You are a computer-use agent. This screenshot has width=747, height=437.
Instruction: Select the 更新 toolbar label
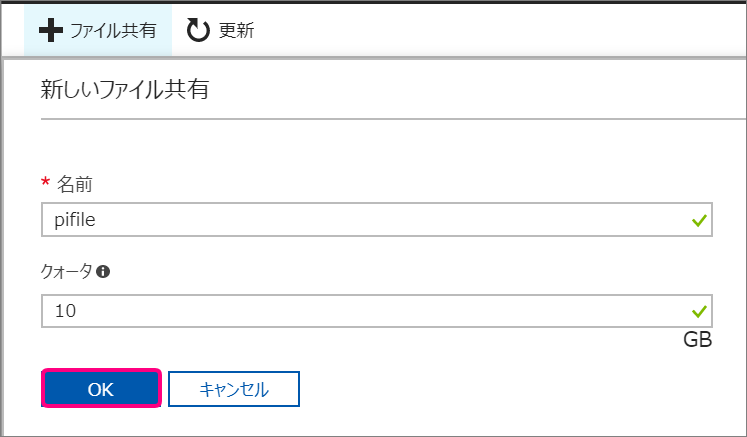tap(236, 30)
